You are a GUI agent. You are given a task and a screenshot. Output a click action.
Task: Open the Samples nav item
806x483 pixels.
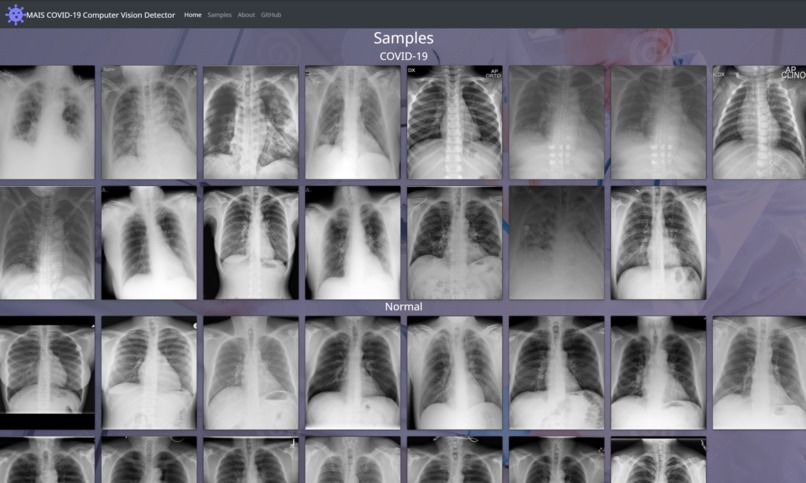(x=219, y=15)
